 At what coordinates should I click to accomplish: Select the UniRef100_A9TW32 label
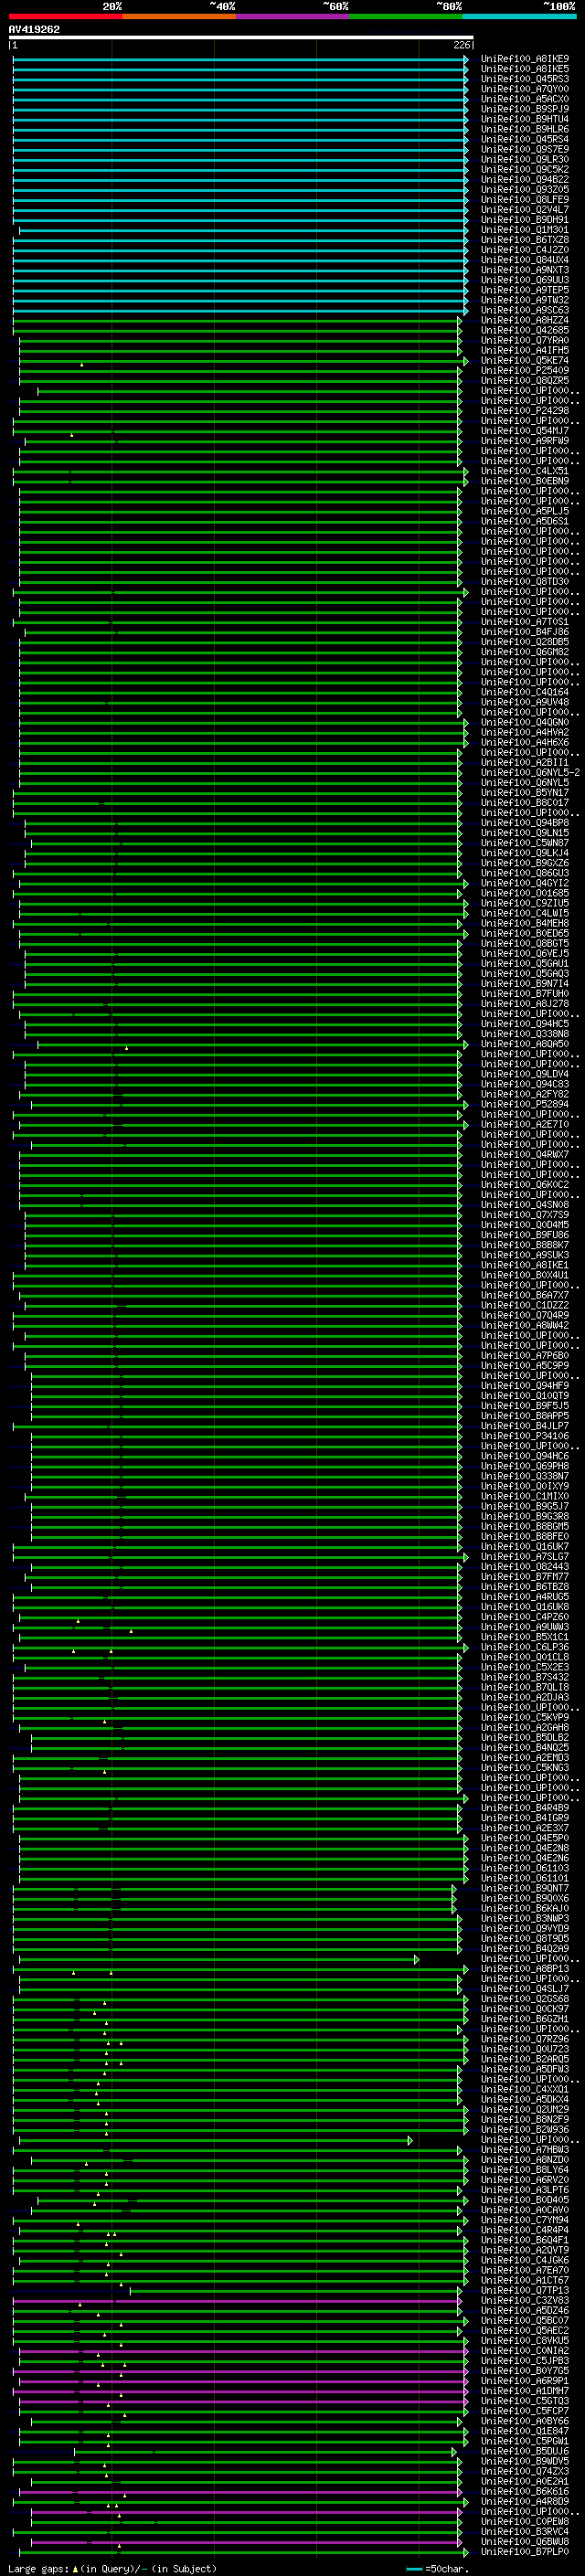[525, 300]
